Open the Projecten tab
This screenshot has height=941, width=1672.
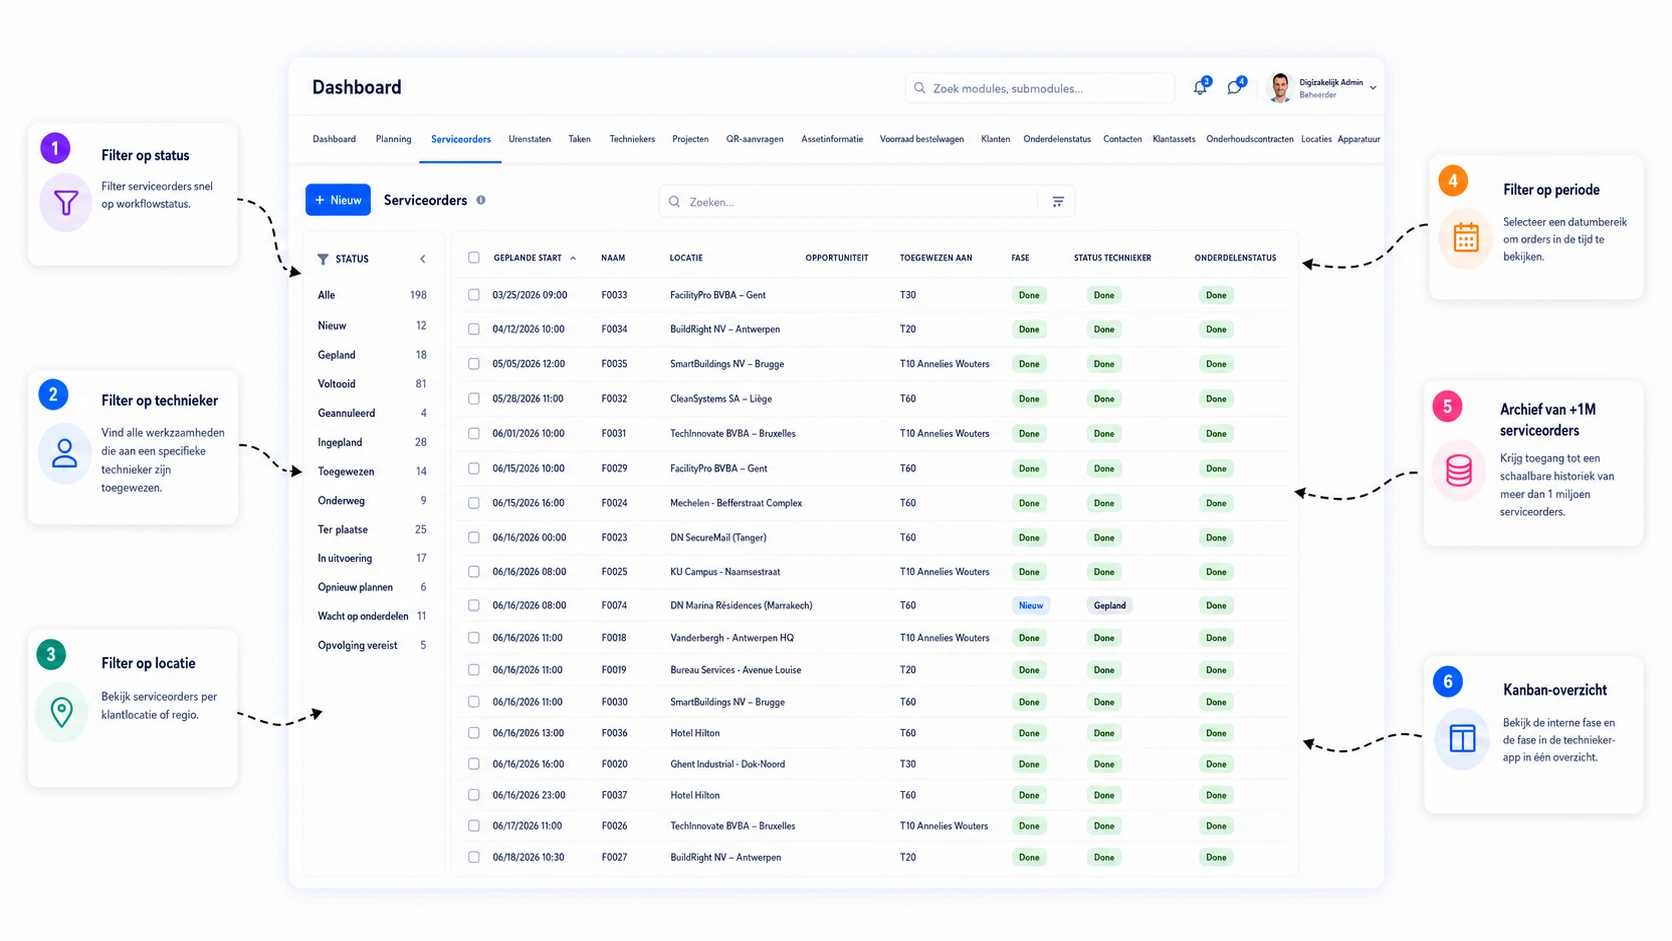(x=690, y=139)
